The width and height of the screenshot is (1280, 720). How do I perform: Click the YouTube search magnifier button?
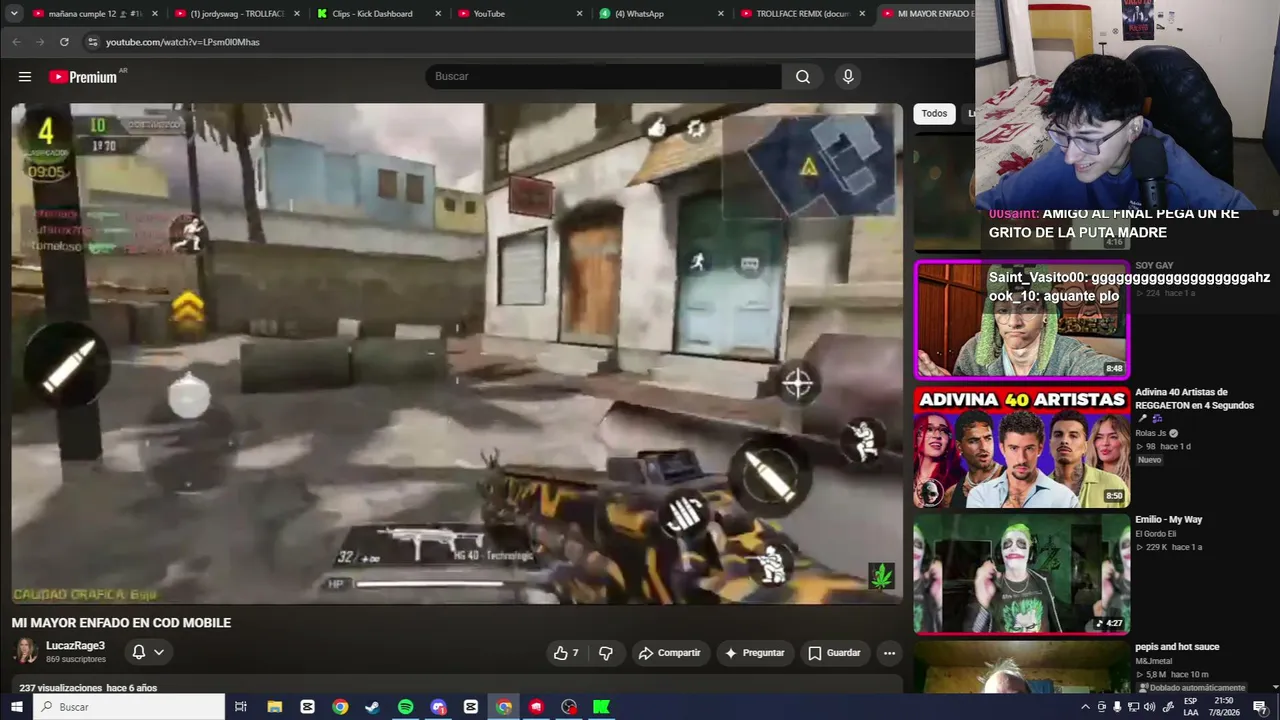point(803,77)
